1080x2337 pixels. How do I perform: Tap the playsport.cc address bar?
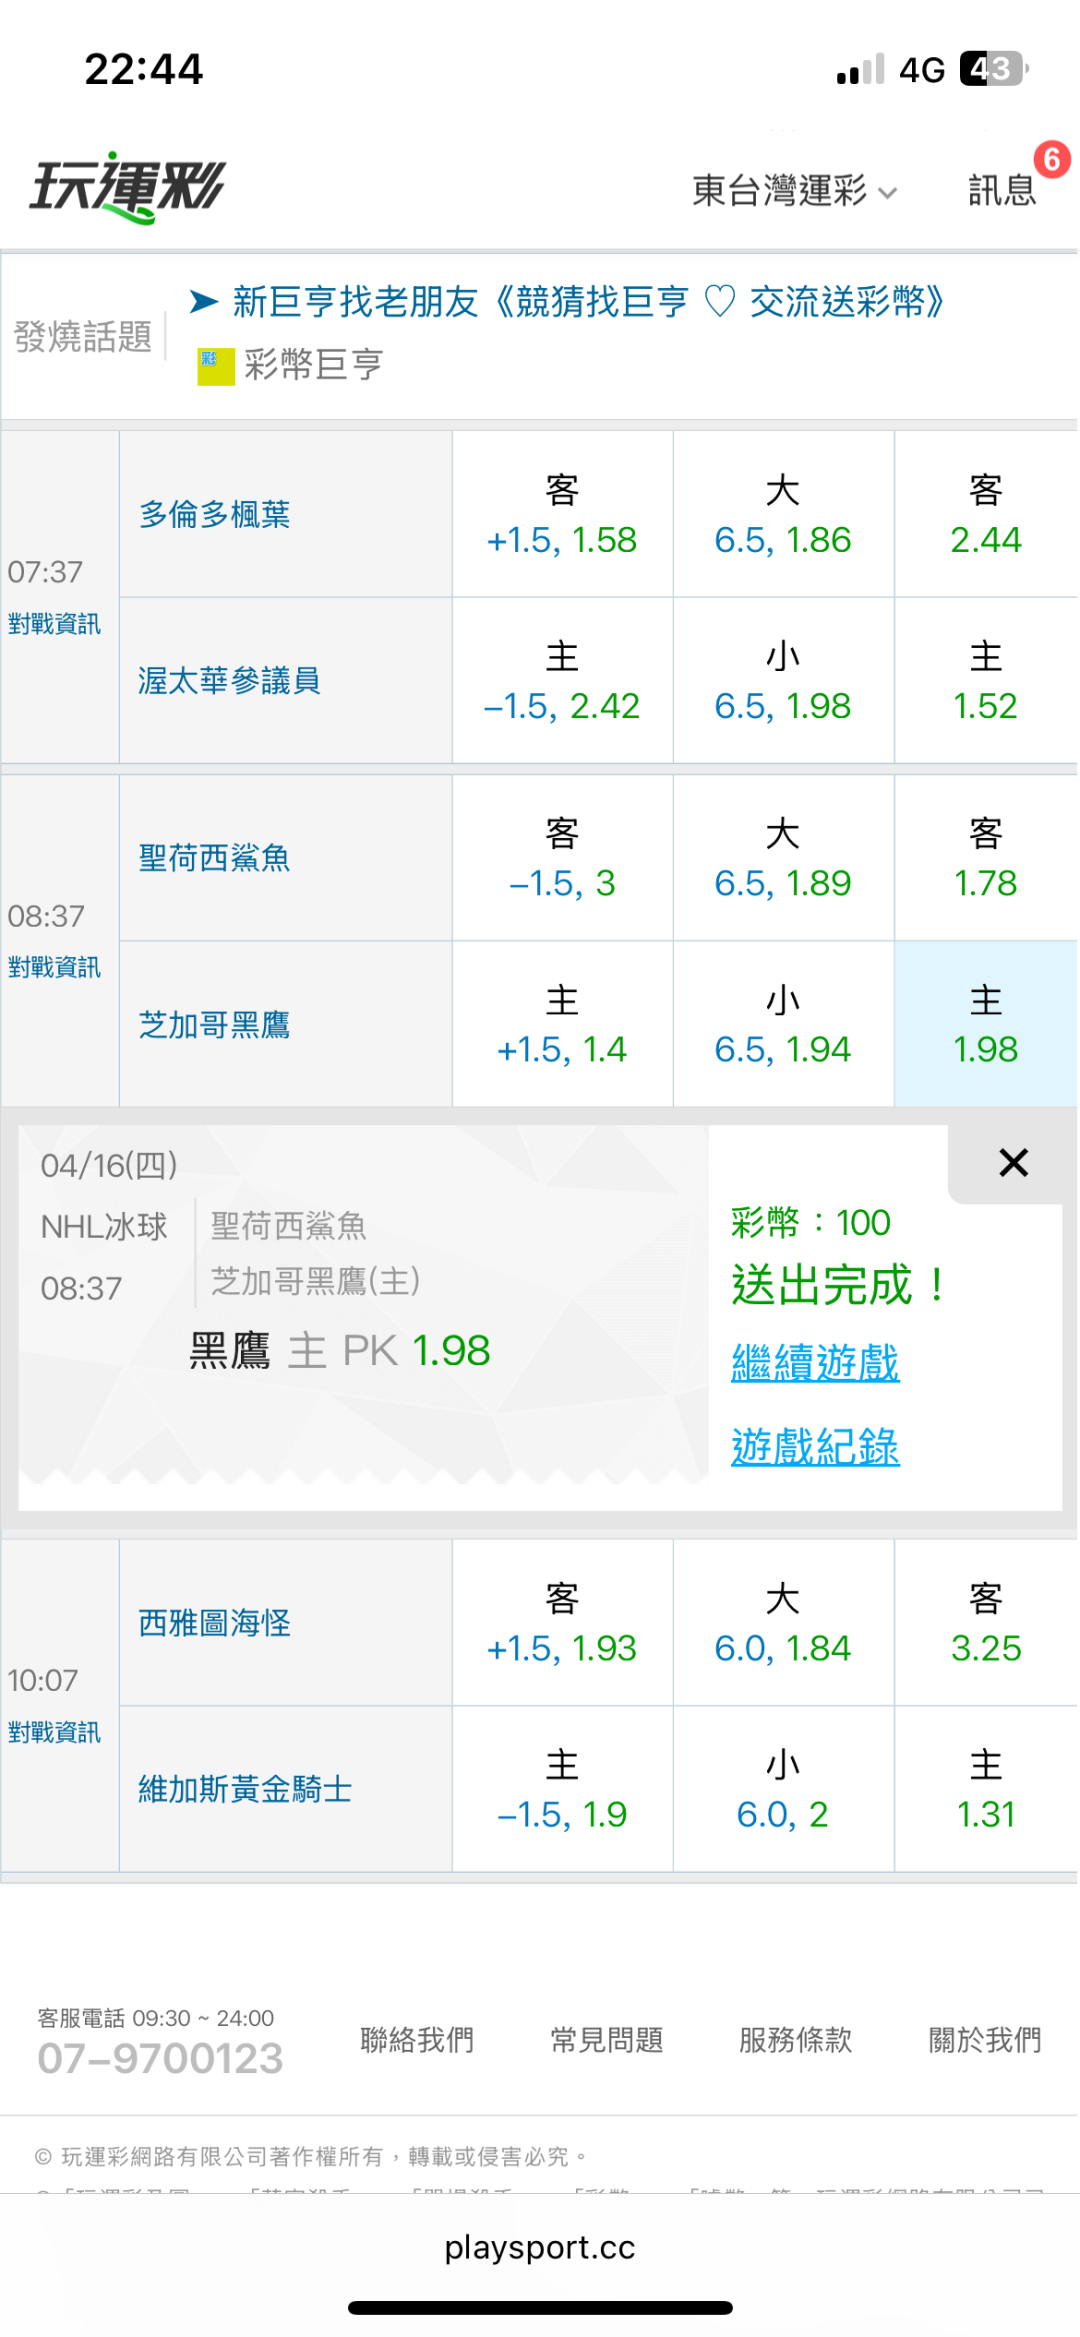pos(540,2247)
